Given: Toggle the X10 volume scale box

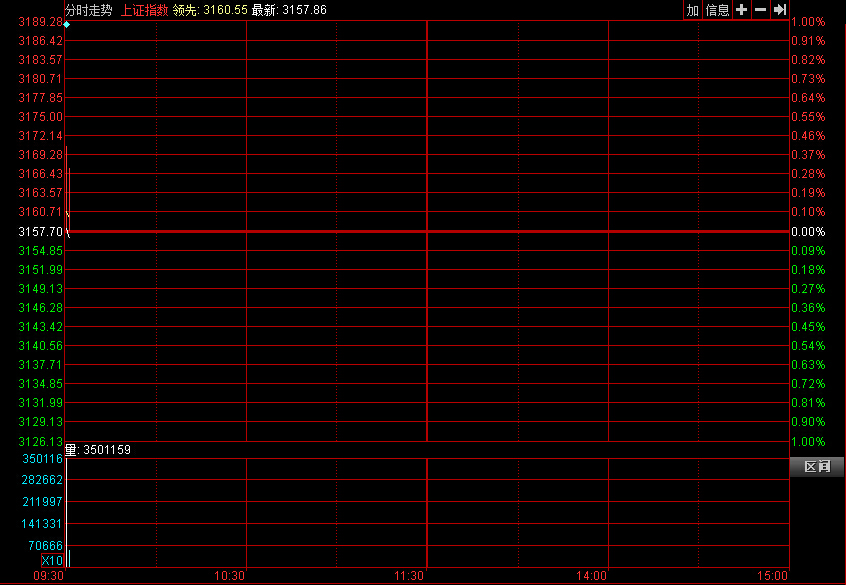Looking at the screenshot, I should 52,561.
